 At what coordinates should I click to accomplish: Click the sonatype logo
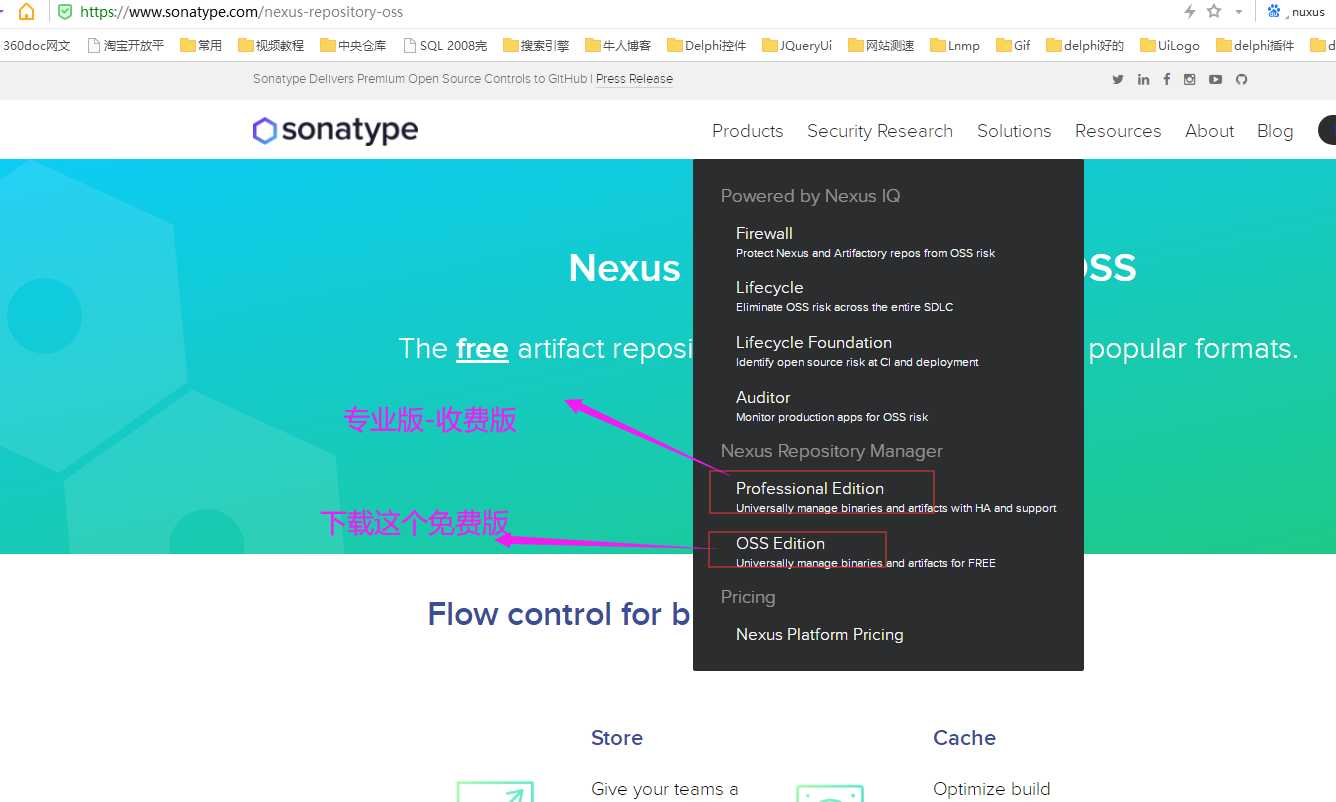[335, 130]
